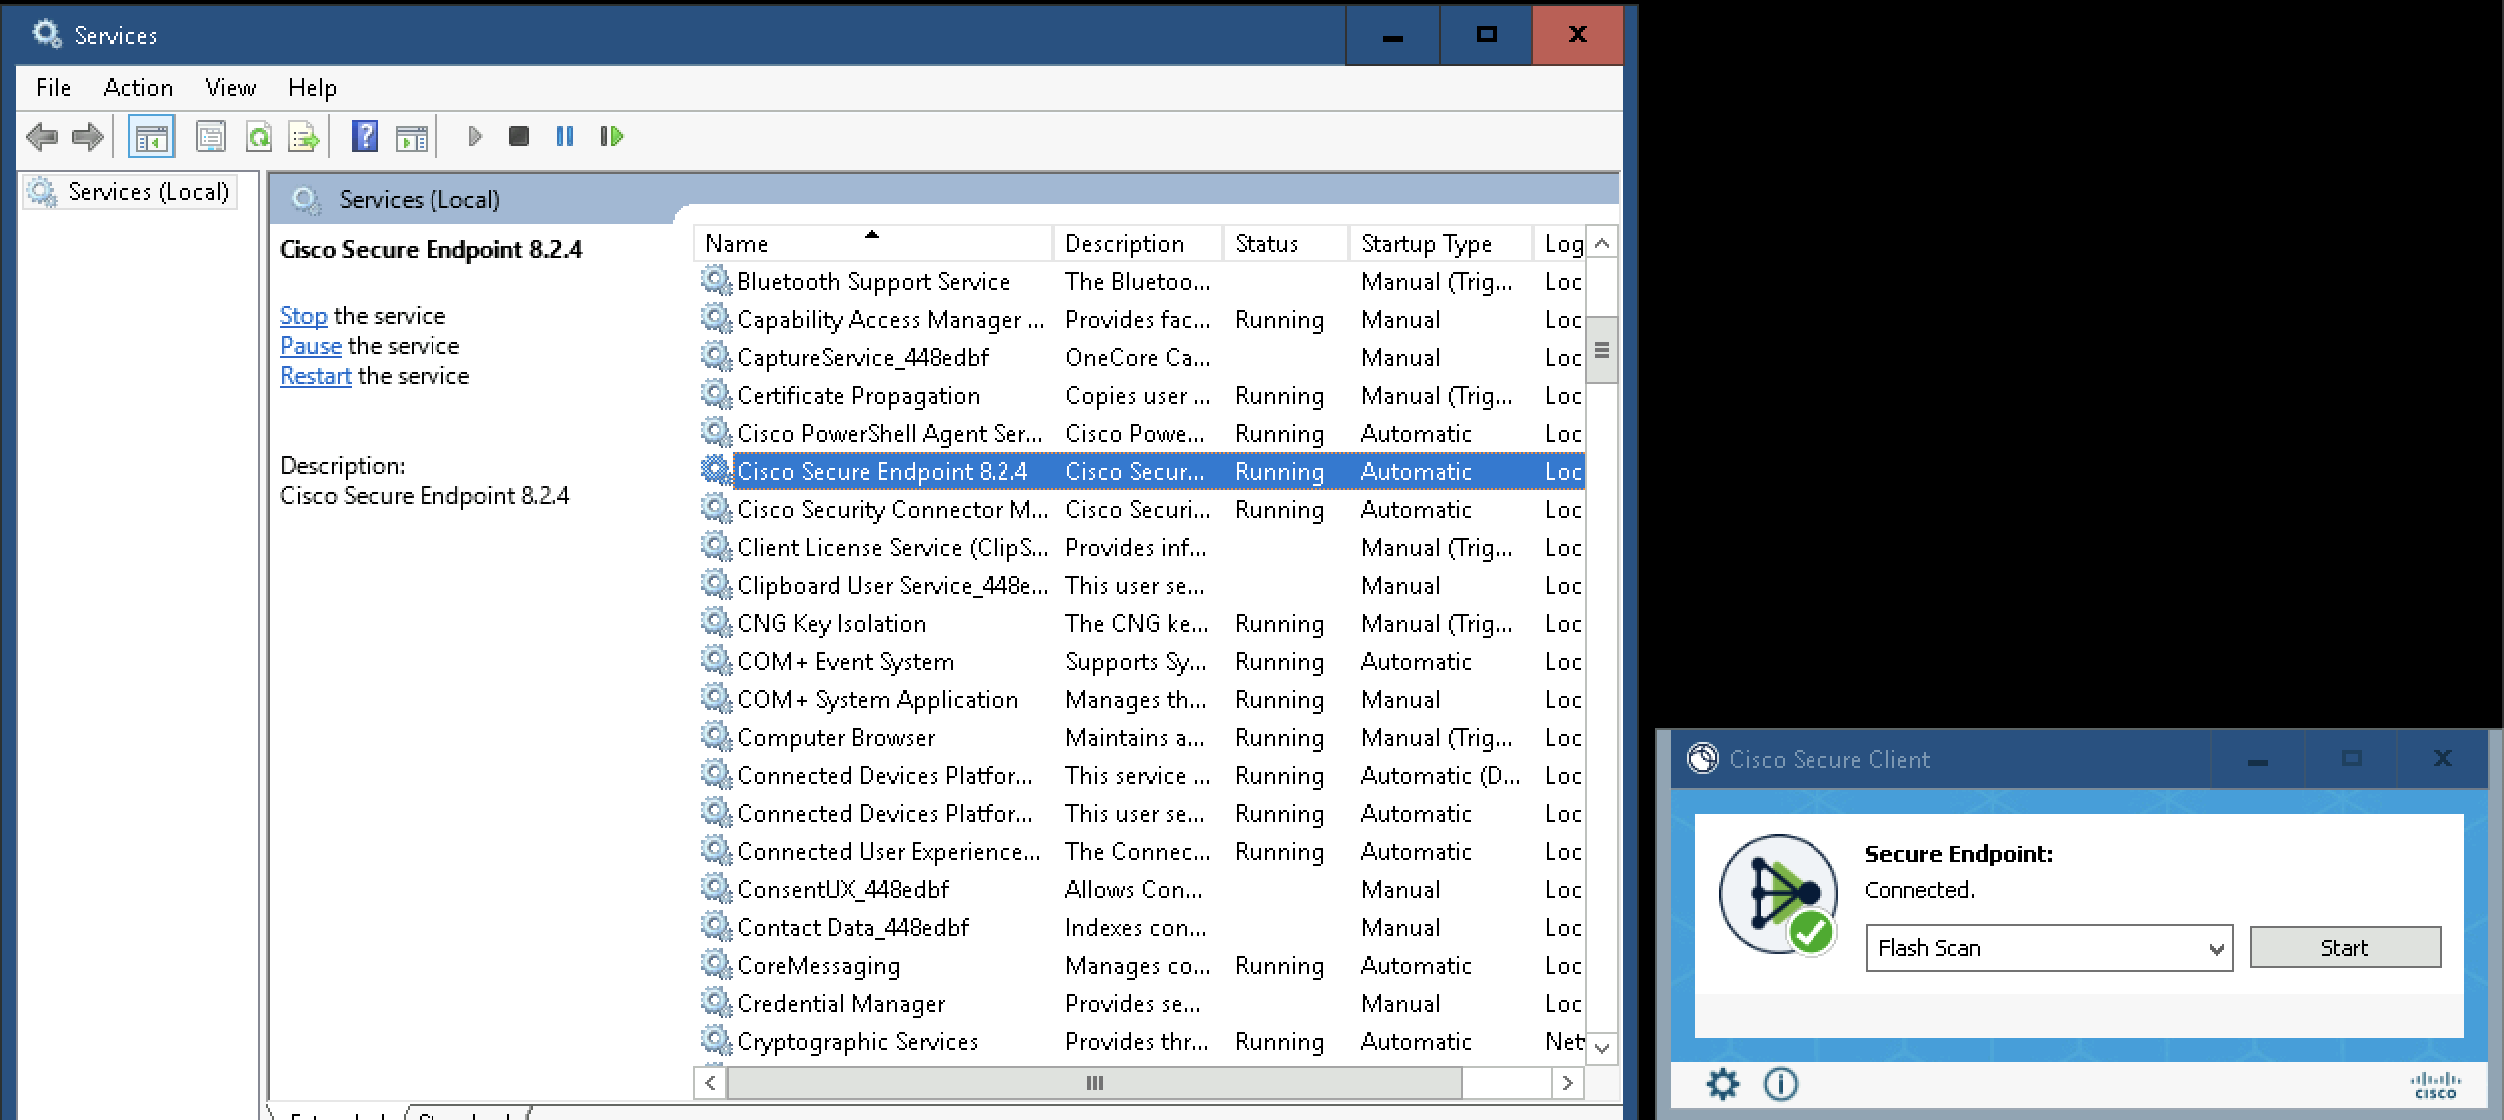
Task: Select Services (Local) tree node
Action: (147, 192)
